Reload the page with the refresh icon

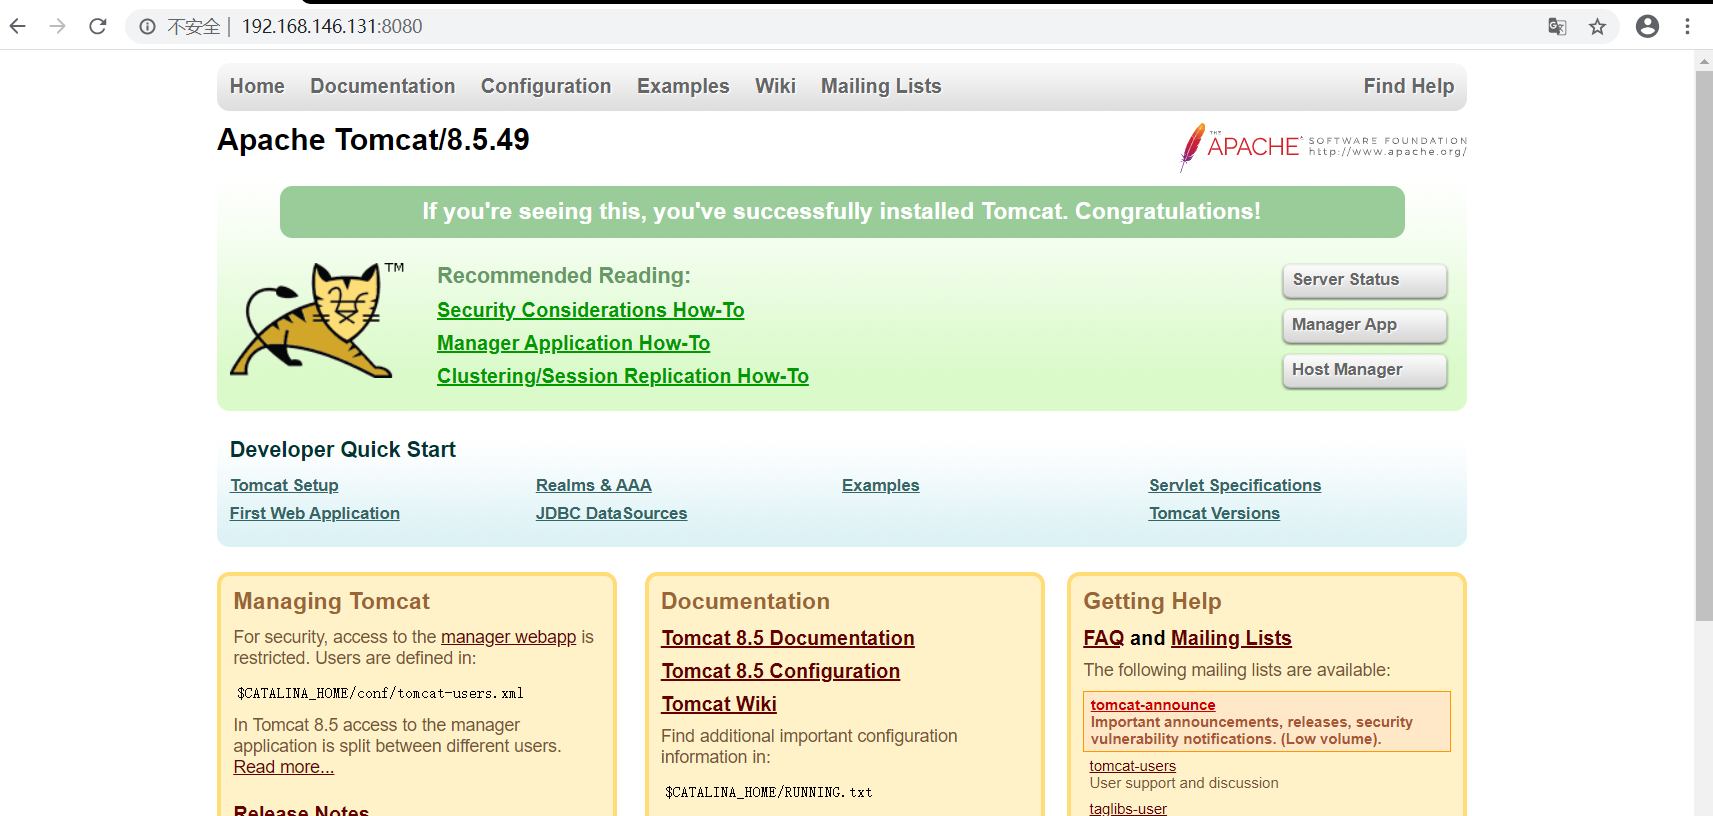98,26
